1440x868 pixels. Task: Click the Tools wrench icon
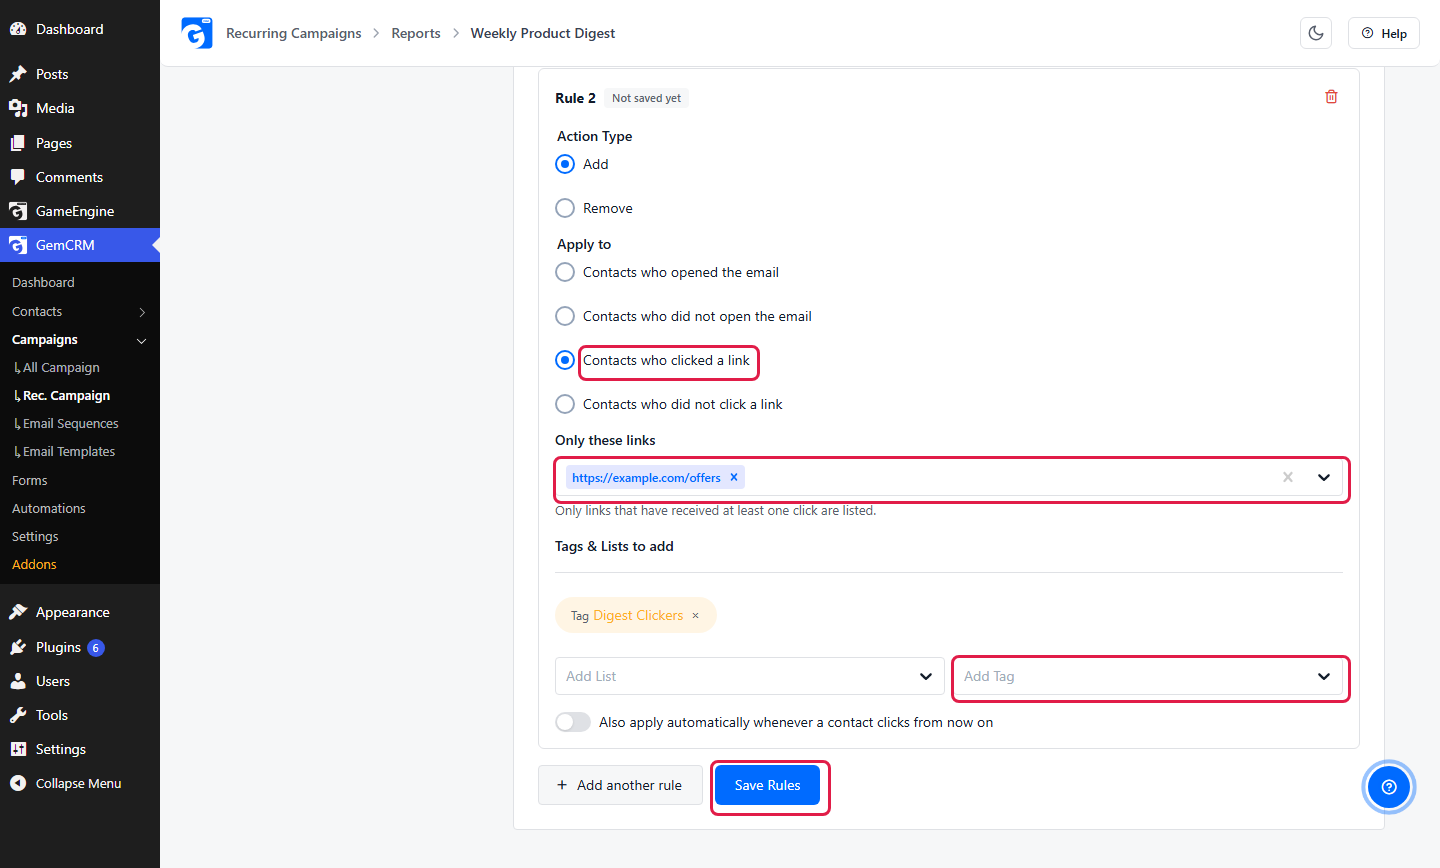pos(18,715)
